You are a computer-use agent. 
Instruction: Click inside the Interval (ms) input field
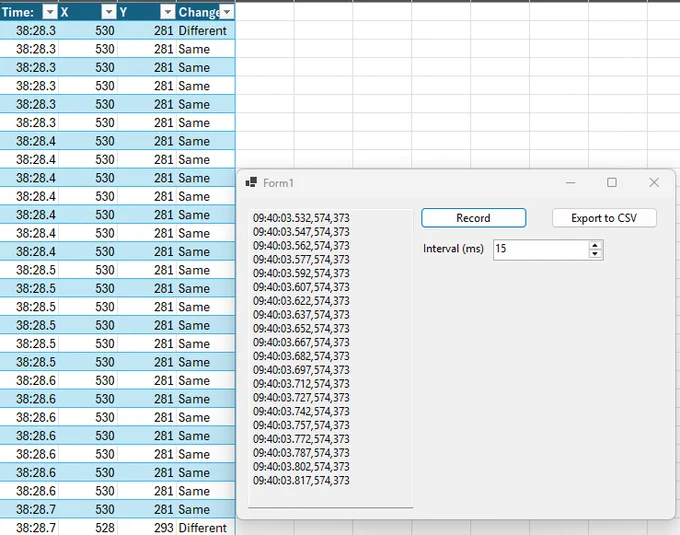(x=541, y=249)
